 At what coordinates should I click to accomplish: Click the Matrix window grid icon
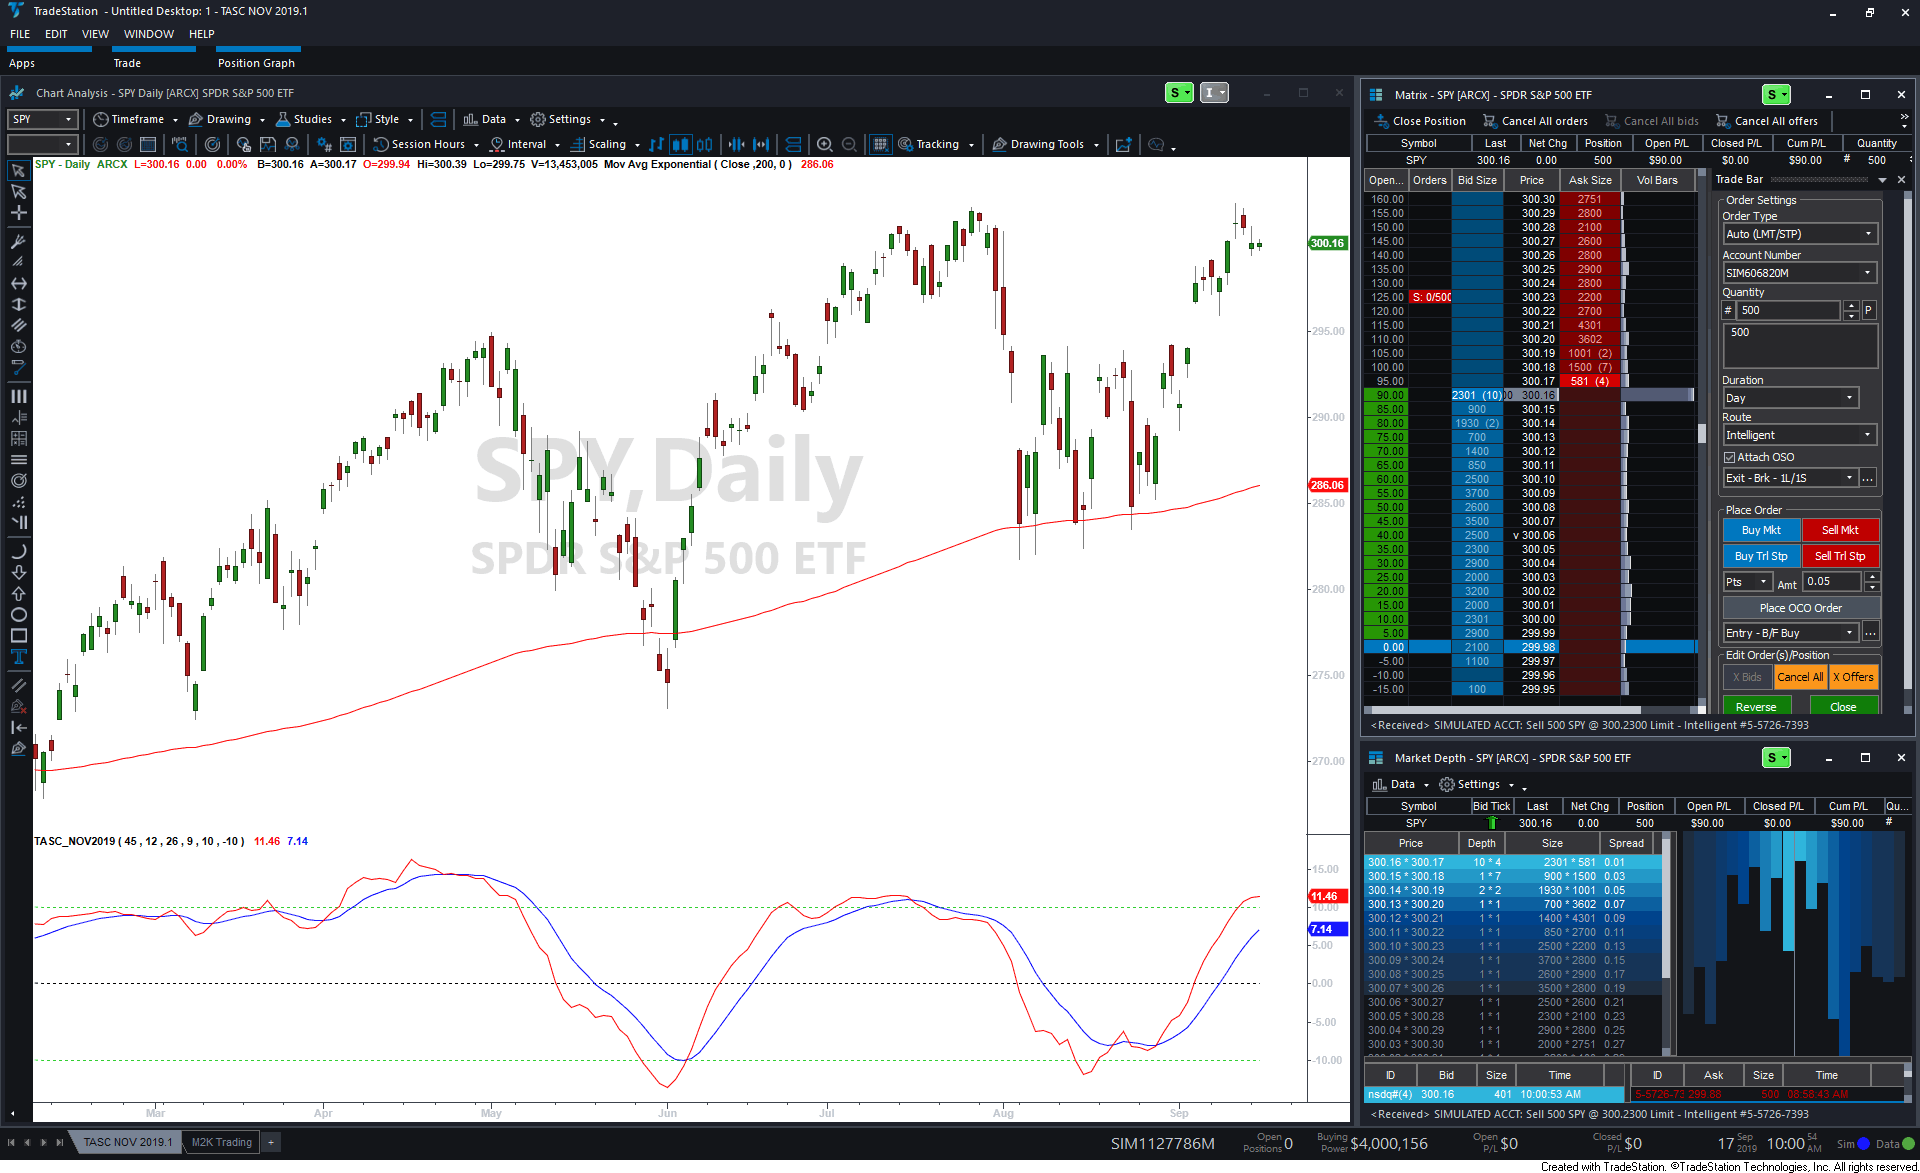[1375, 95]
